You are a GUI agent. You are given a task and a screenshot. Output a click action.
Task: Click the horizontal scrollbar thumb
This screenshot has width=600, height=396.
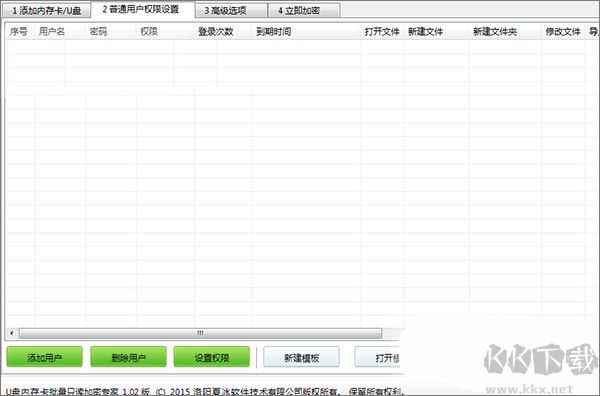pos(200,333)
